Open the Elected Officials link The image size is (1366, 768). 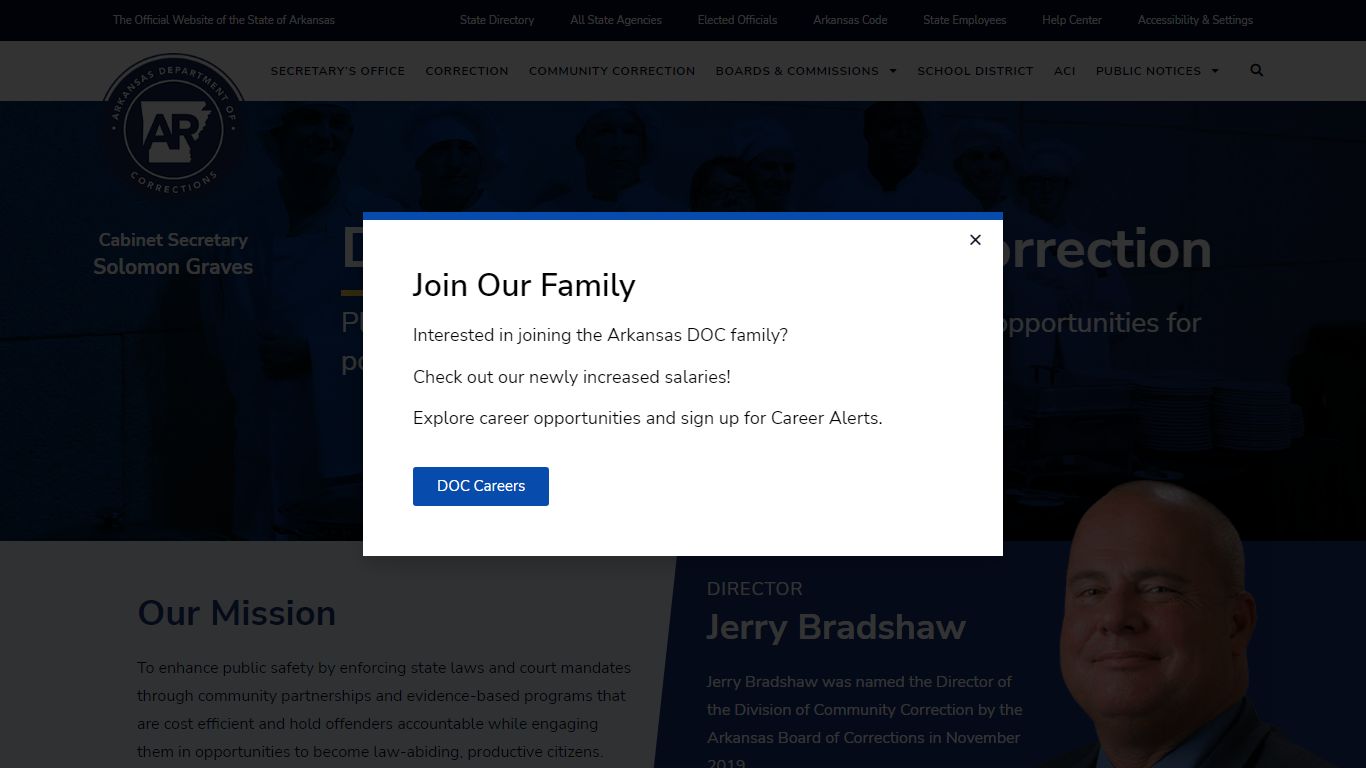[737, 20]
